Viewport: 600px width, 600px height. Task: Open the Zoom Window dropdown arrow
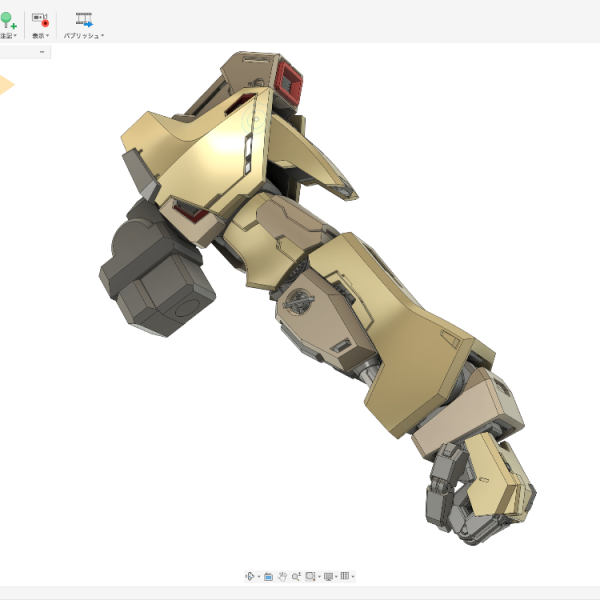(319, 577)
